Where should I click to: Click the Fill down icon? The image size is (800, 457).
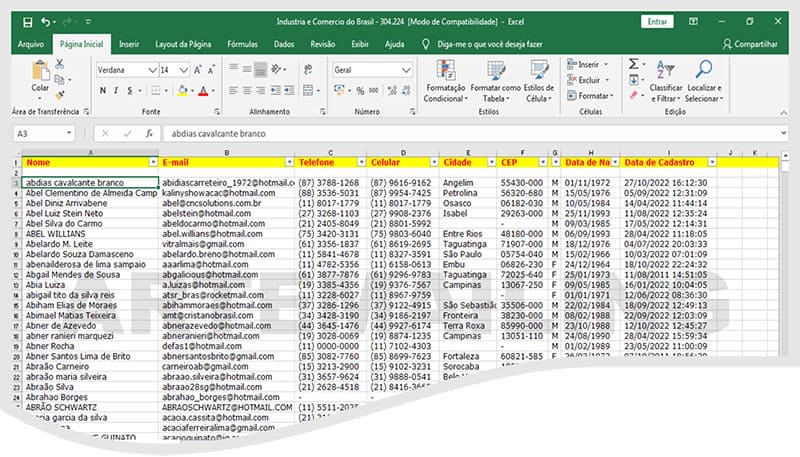point(633,80)
